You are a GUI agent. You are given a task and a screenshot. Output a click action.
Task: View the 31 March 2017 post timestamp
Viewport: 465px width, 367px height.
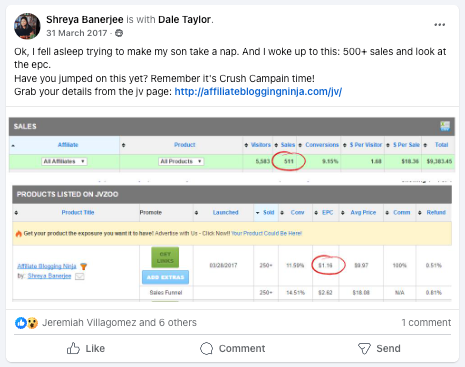[x=77, y=33]
